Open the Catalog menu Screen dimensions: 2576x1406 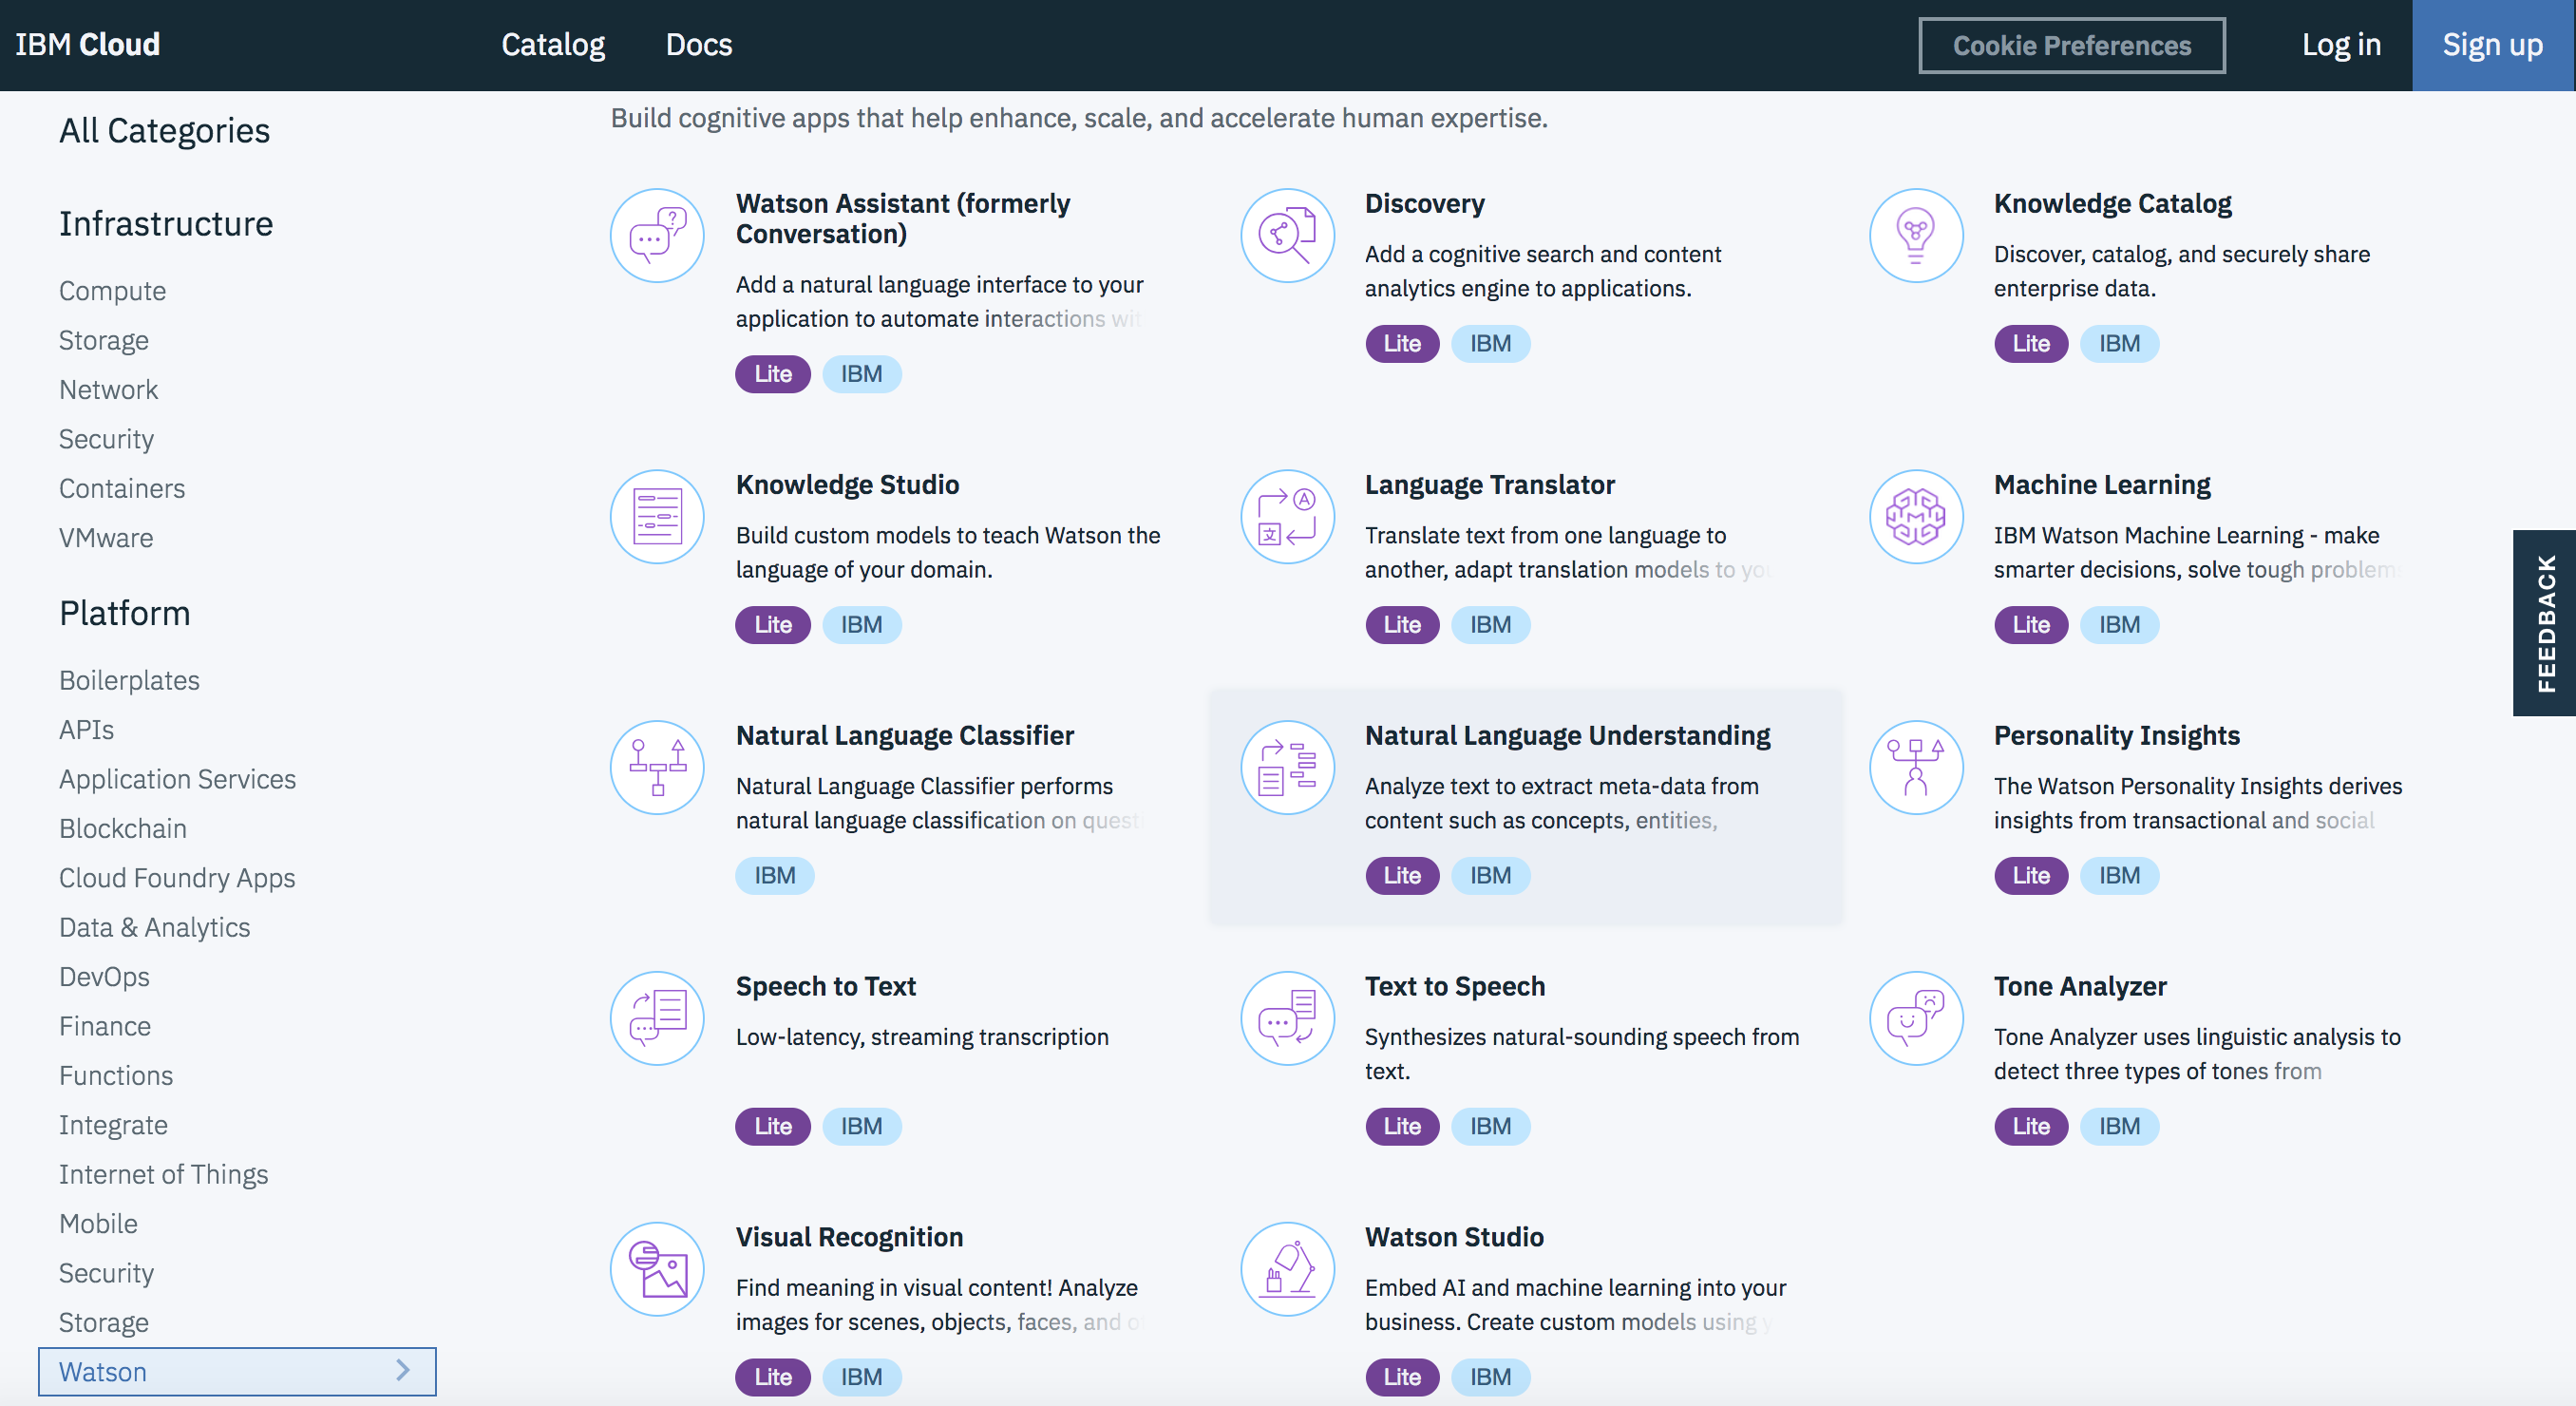552,44
